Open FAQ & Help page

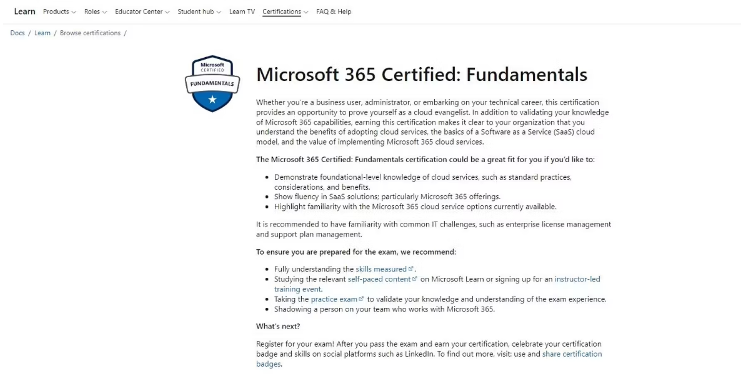[334, 11]
